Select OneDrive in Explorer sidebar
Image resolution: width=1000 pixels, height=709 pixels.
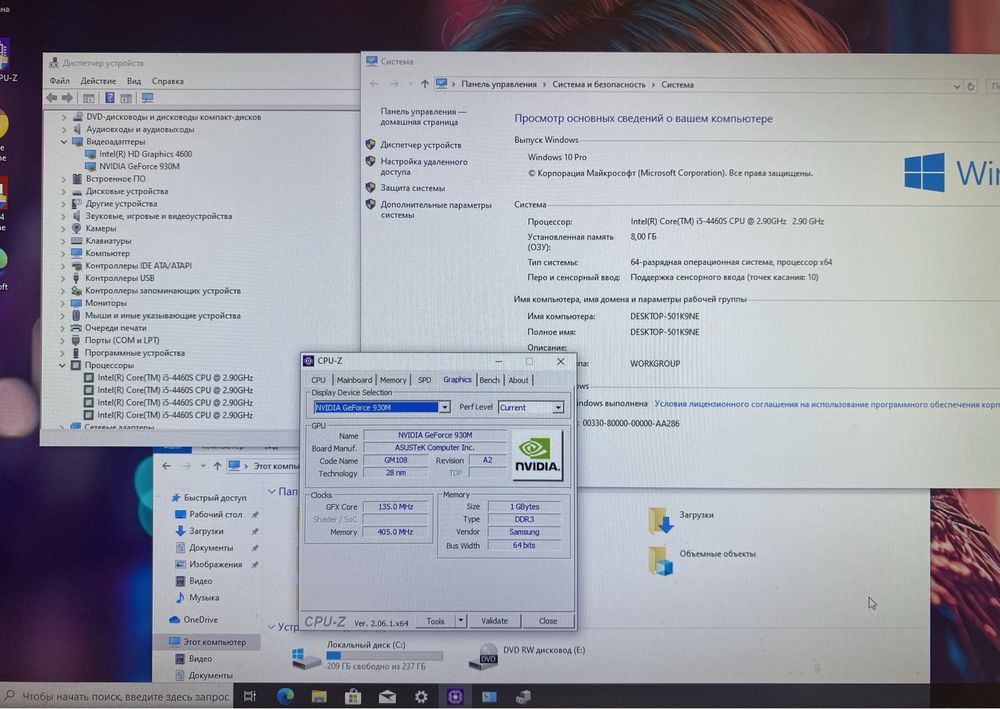click(200, 620)
